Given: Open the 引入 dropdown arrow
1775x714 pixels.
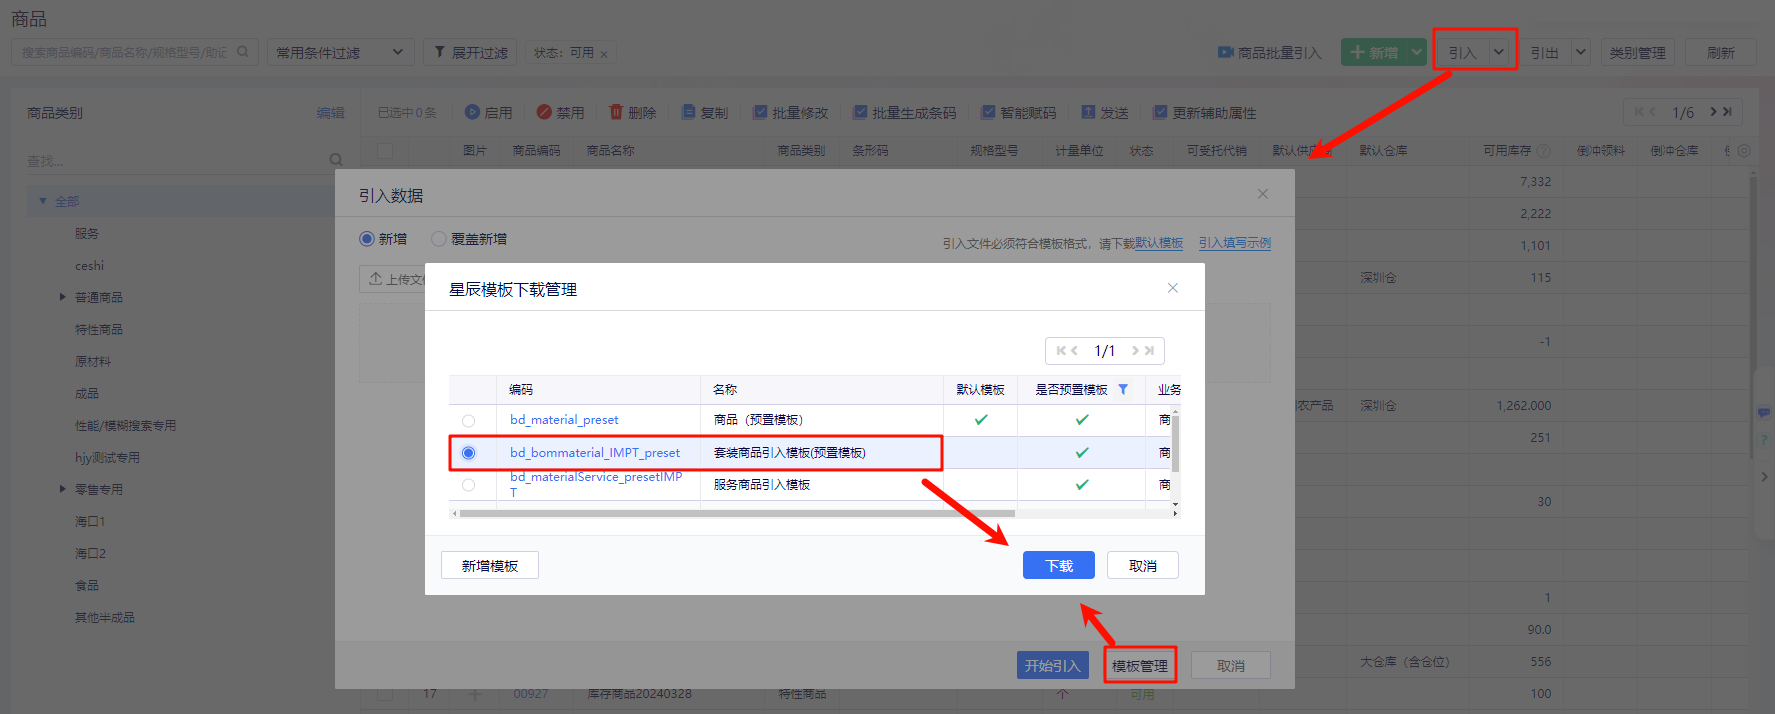Looking at the screenshot, I should (x=1499, y=52).
